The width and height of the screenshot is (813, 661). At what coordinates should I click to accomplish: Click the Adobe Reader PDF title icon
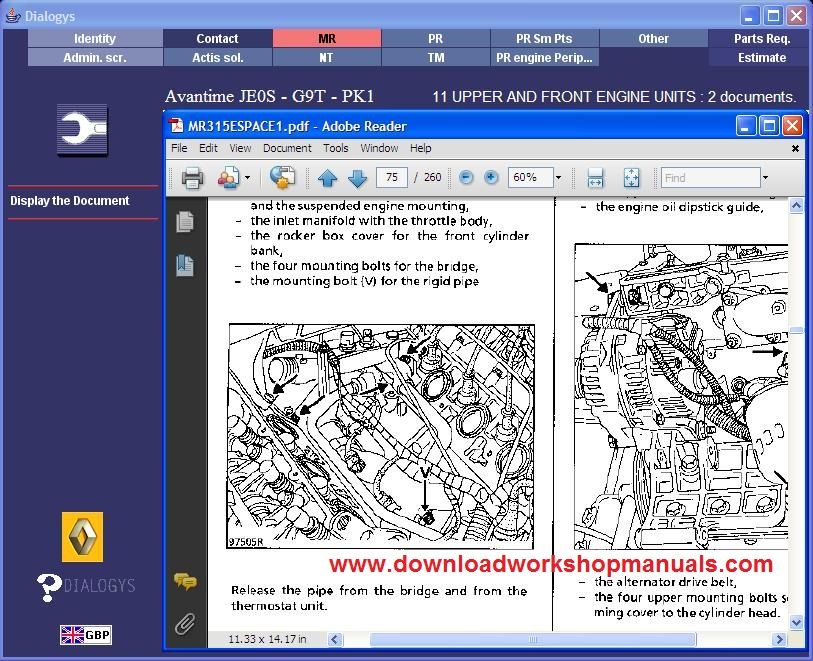(x=176, y=126)
